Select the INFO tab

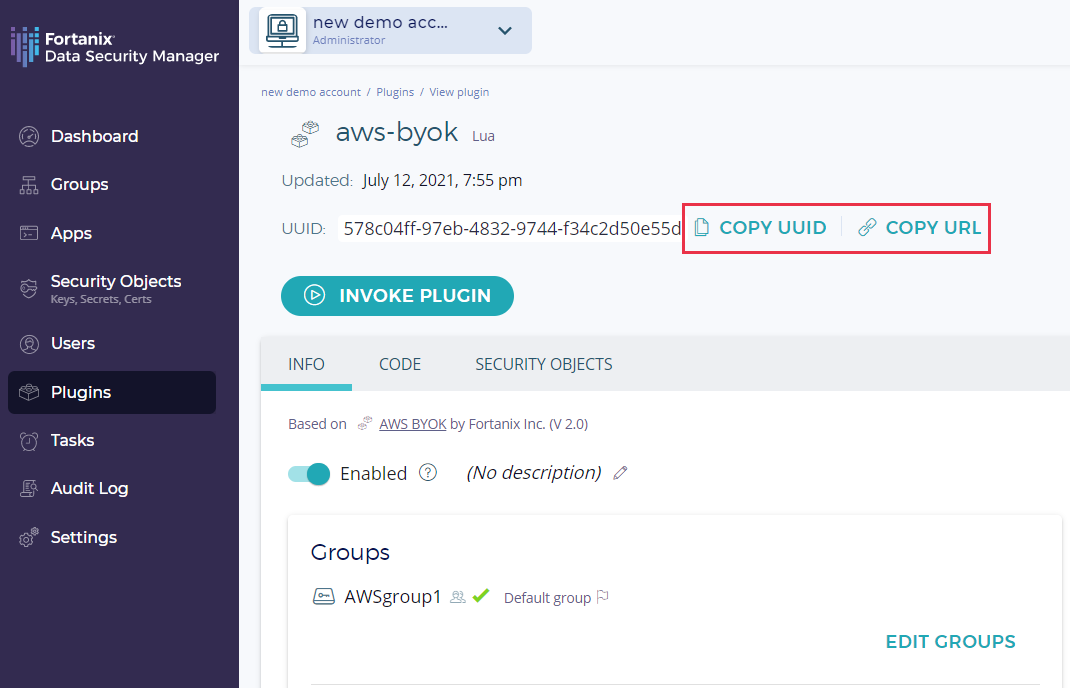pyautogui.click(x=306, y=364)
